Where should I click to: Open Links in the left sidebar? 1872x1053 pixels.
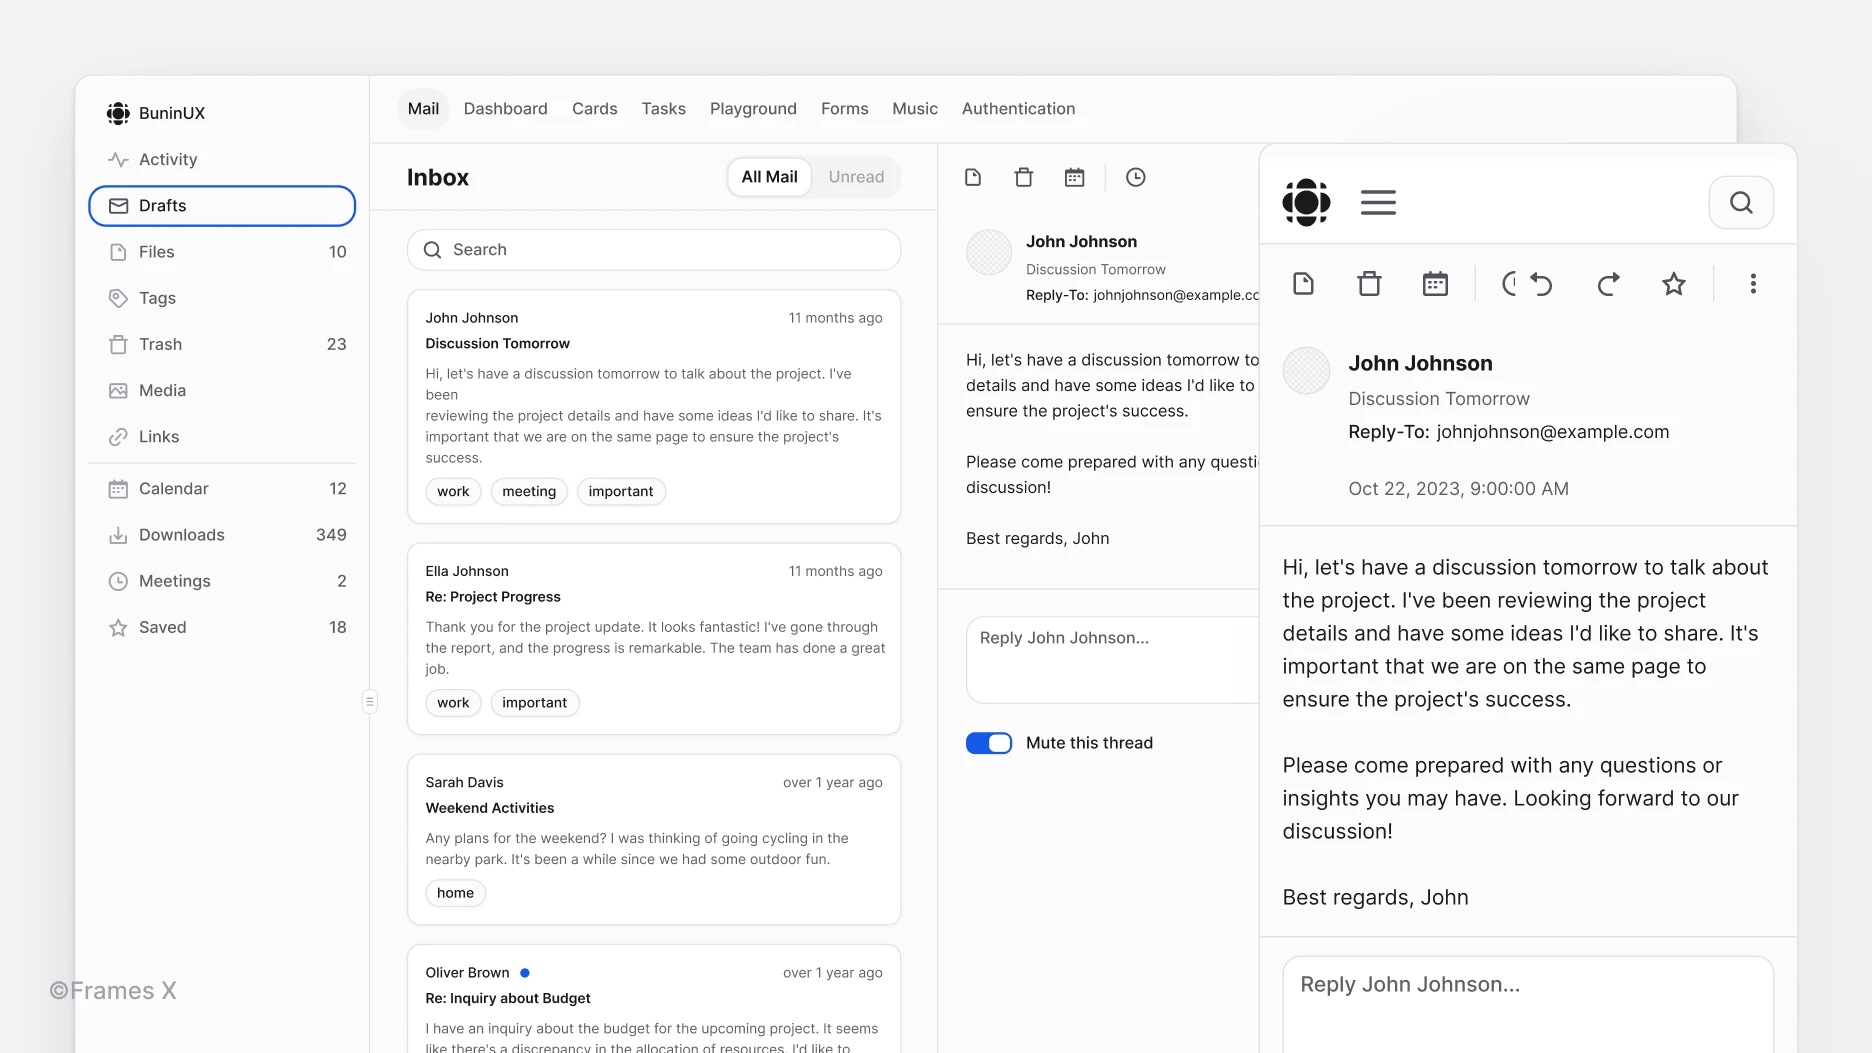click(x=222, y=437)
